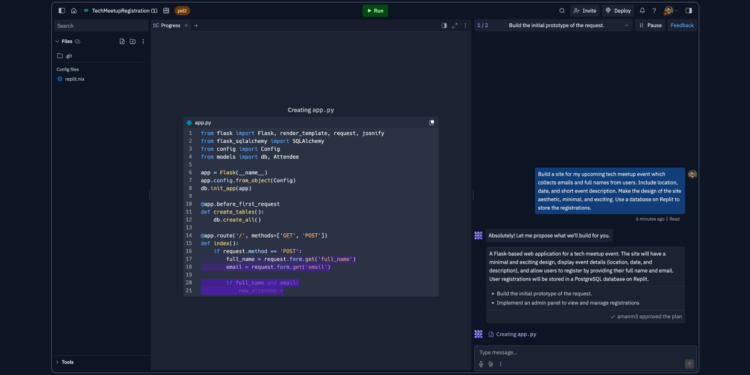Open the TechMeetupRegistration (1) project name

(124, 11)
